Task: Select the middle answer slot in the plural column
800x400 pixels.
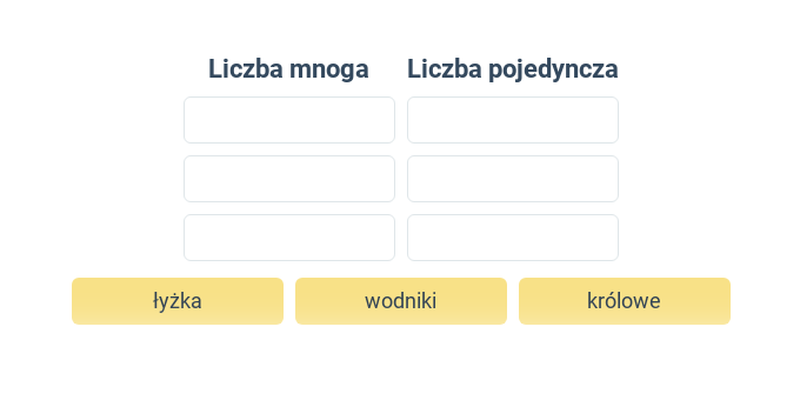Action: (289, 179)
